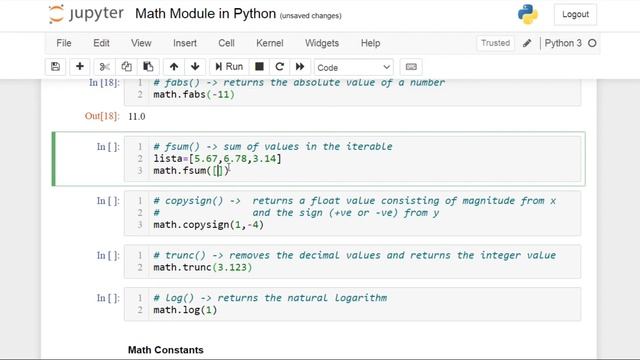This screenshot has width=640, height=360.
Task: Click the copysign() comment first line
Action: point(354,201)
